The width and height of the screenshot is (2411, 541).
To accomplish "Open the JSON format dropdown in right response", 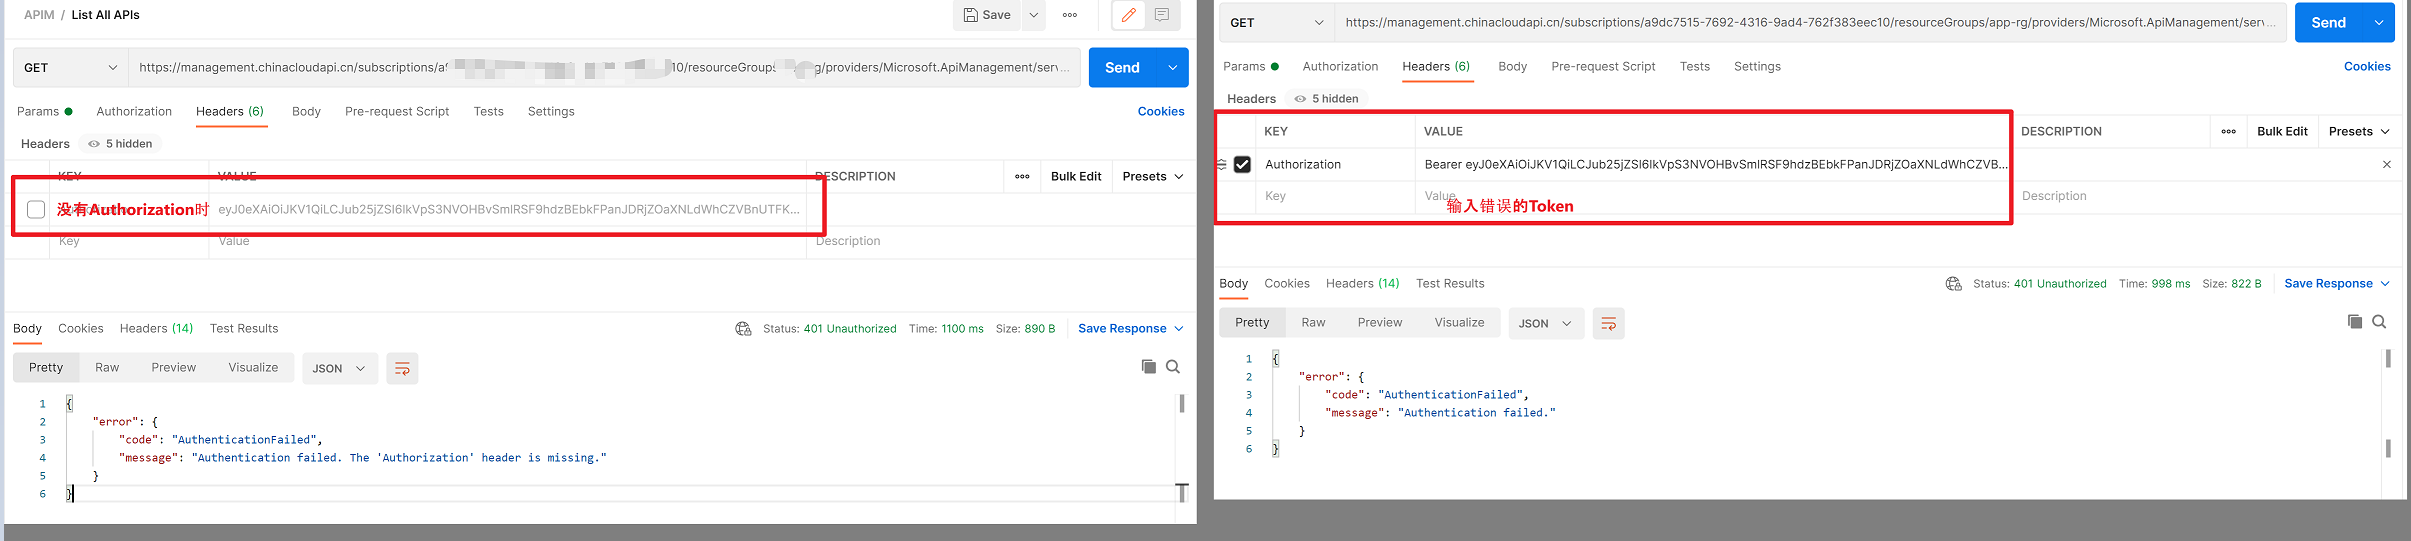I will click(x=1544, y=323).
